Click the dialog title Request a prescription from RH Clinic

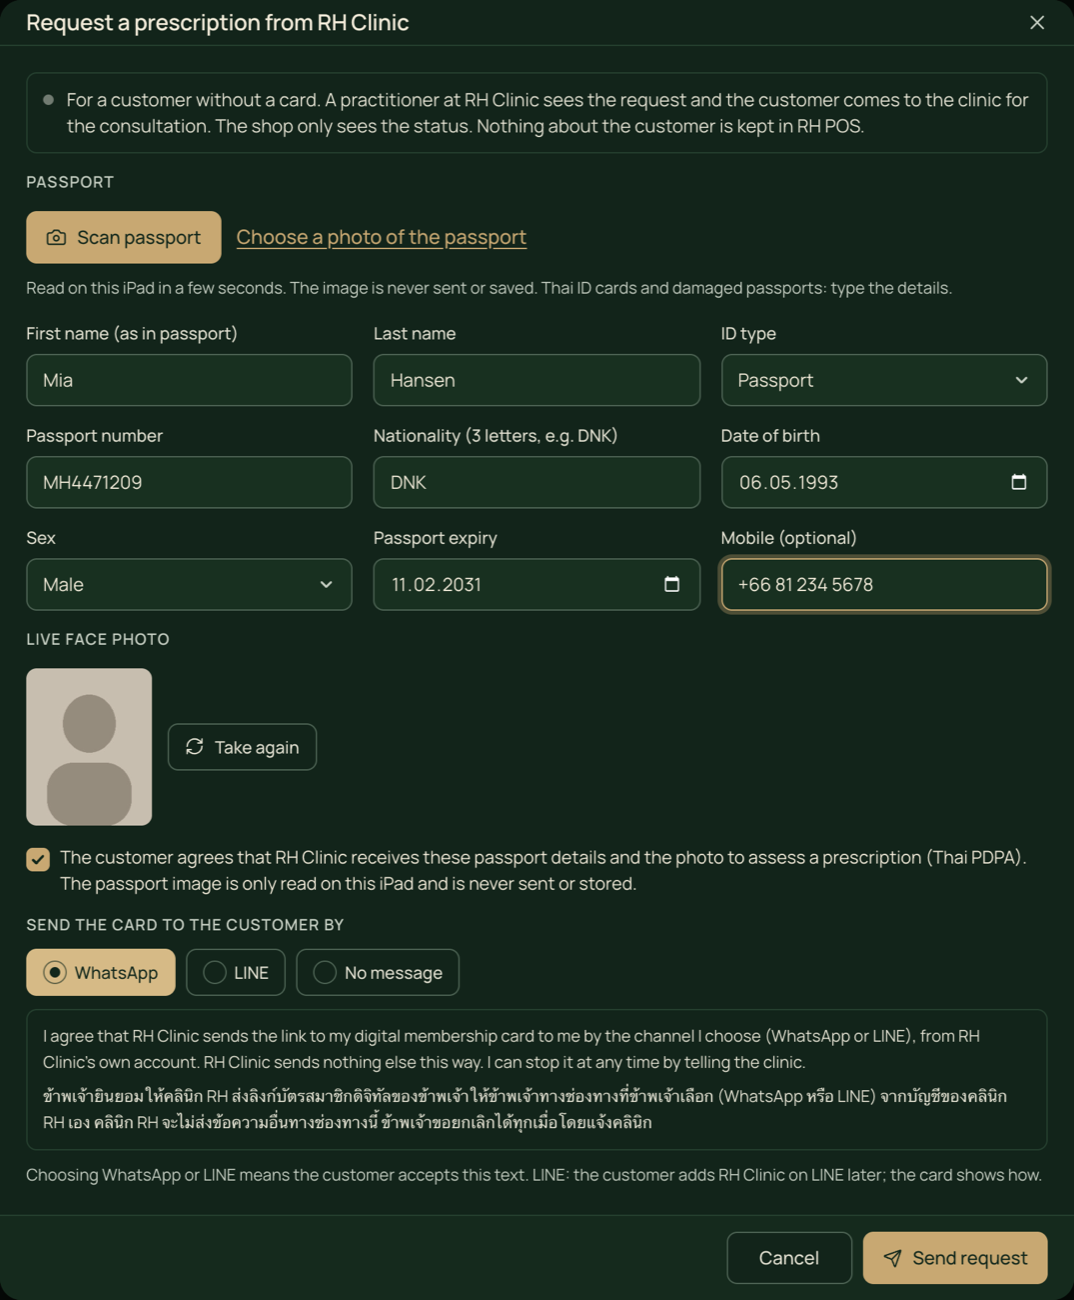(217, 22)
